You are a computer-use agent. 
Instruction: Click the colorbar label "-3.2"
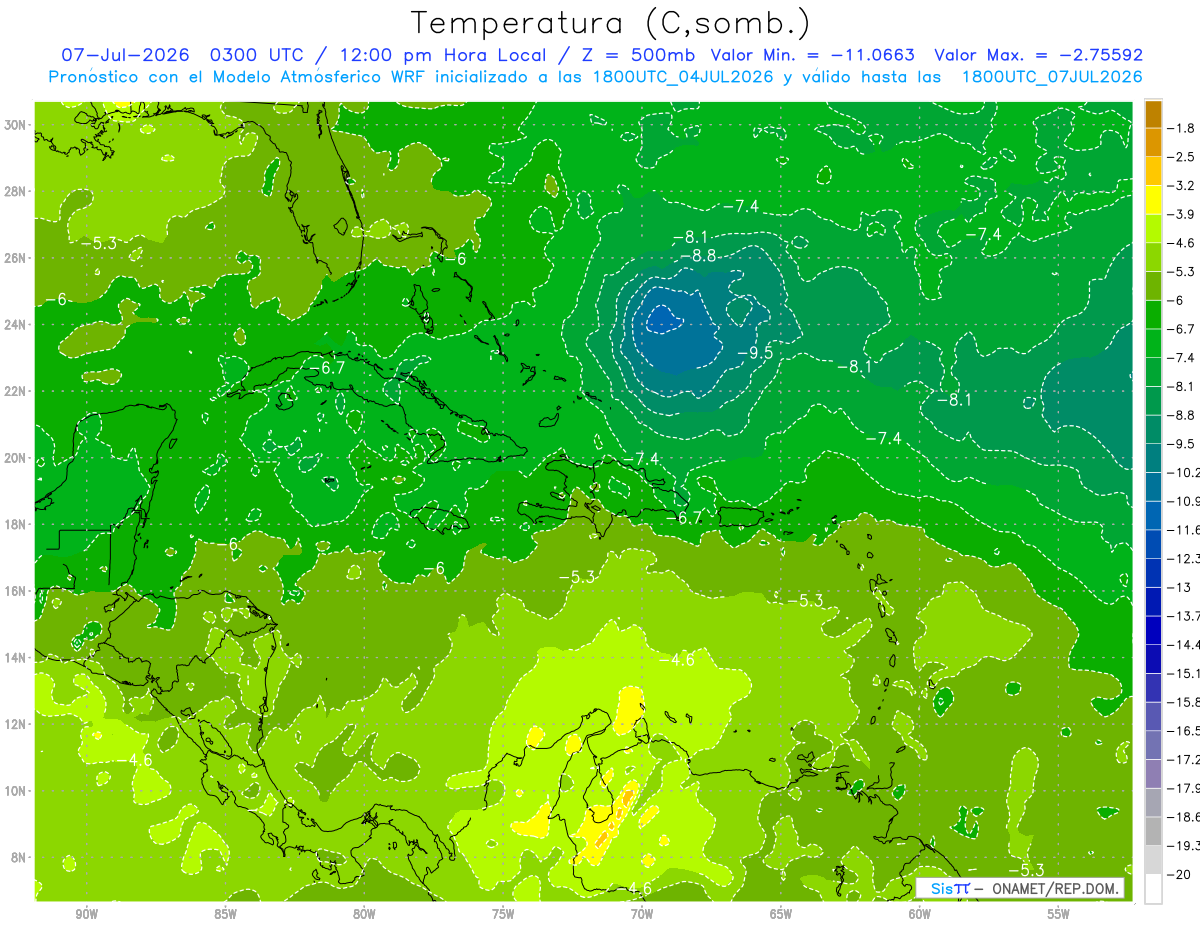[x=1180, y=185]
